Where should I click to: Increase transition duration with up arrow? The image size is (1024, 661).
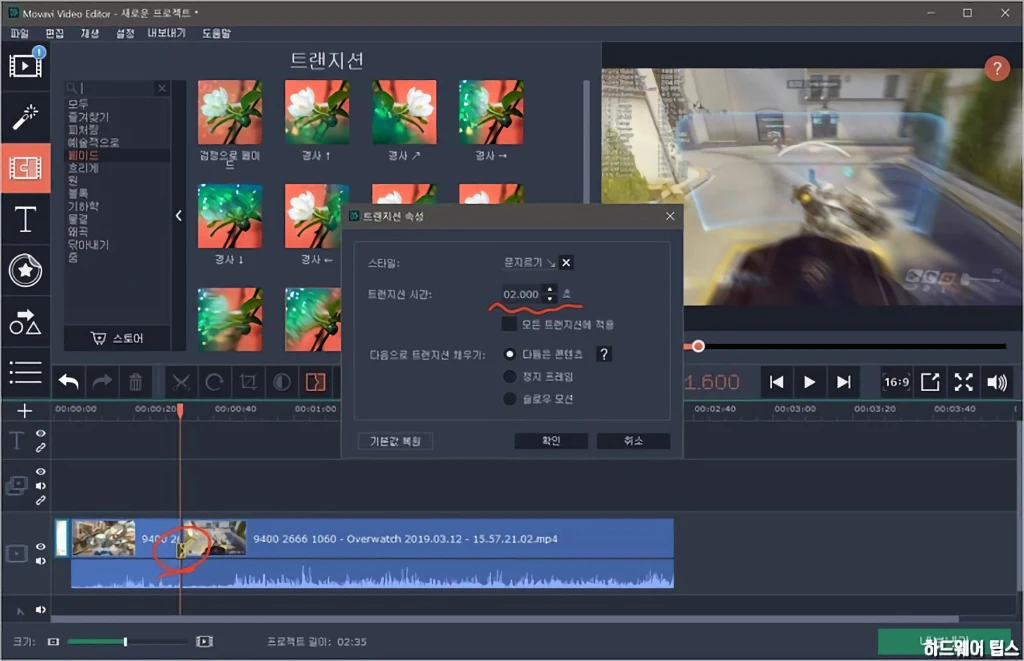click(x=550, y=289)
